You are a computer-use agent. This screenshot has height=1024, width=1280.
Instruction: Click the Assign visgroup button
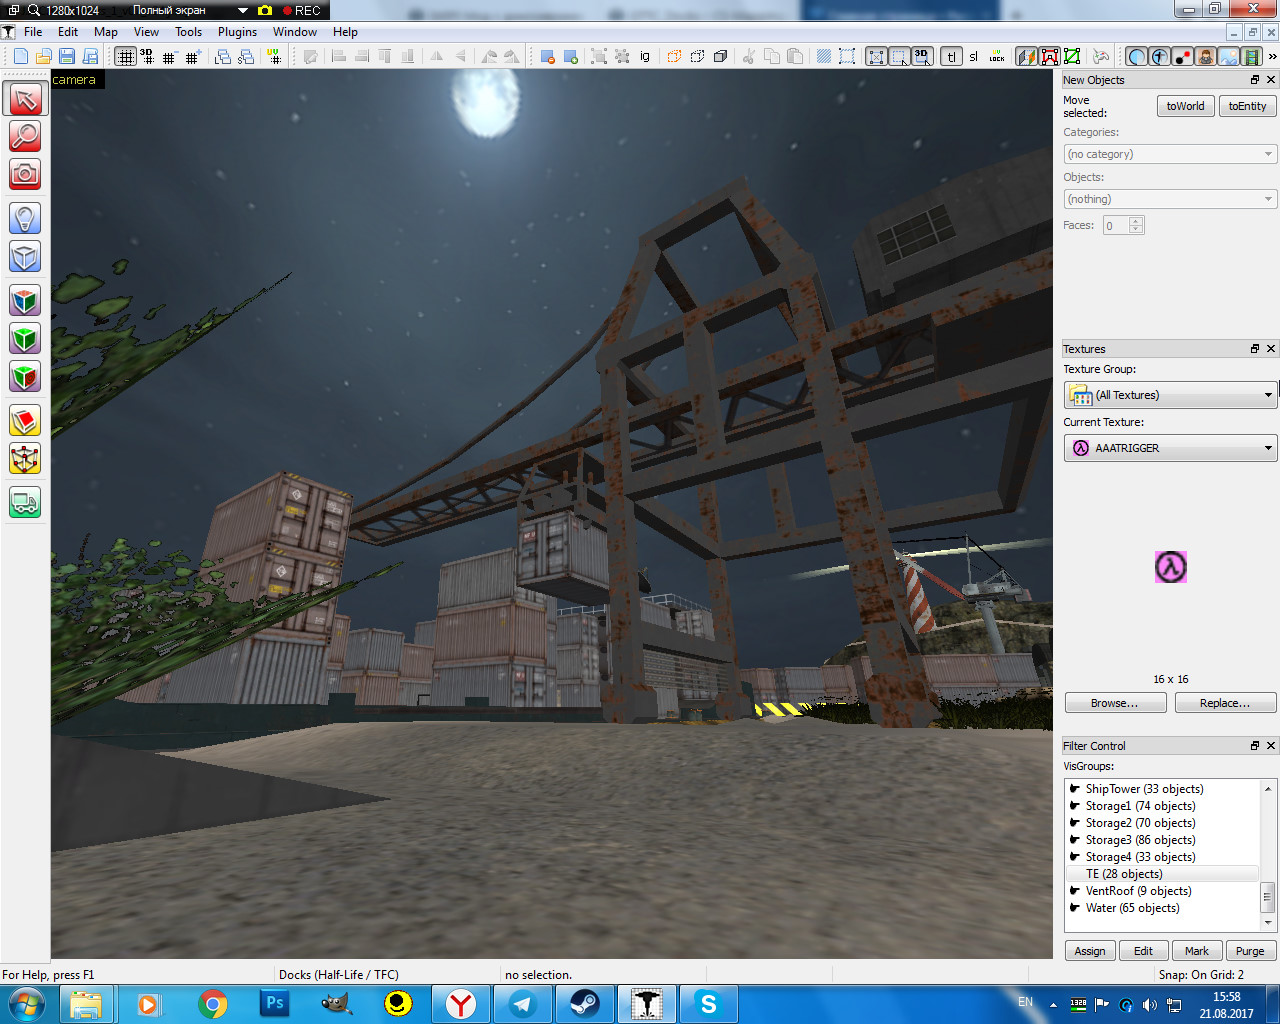[x=1090, y=951]
